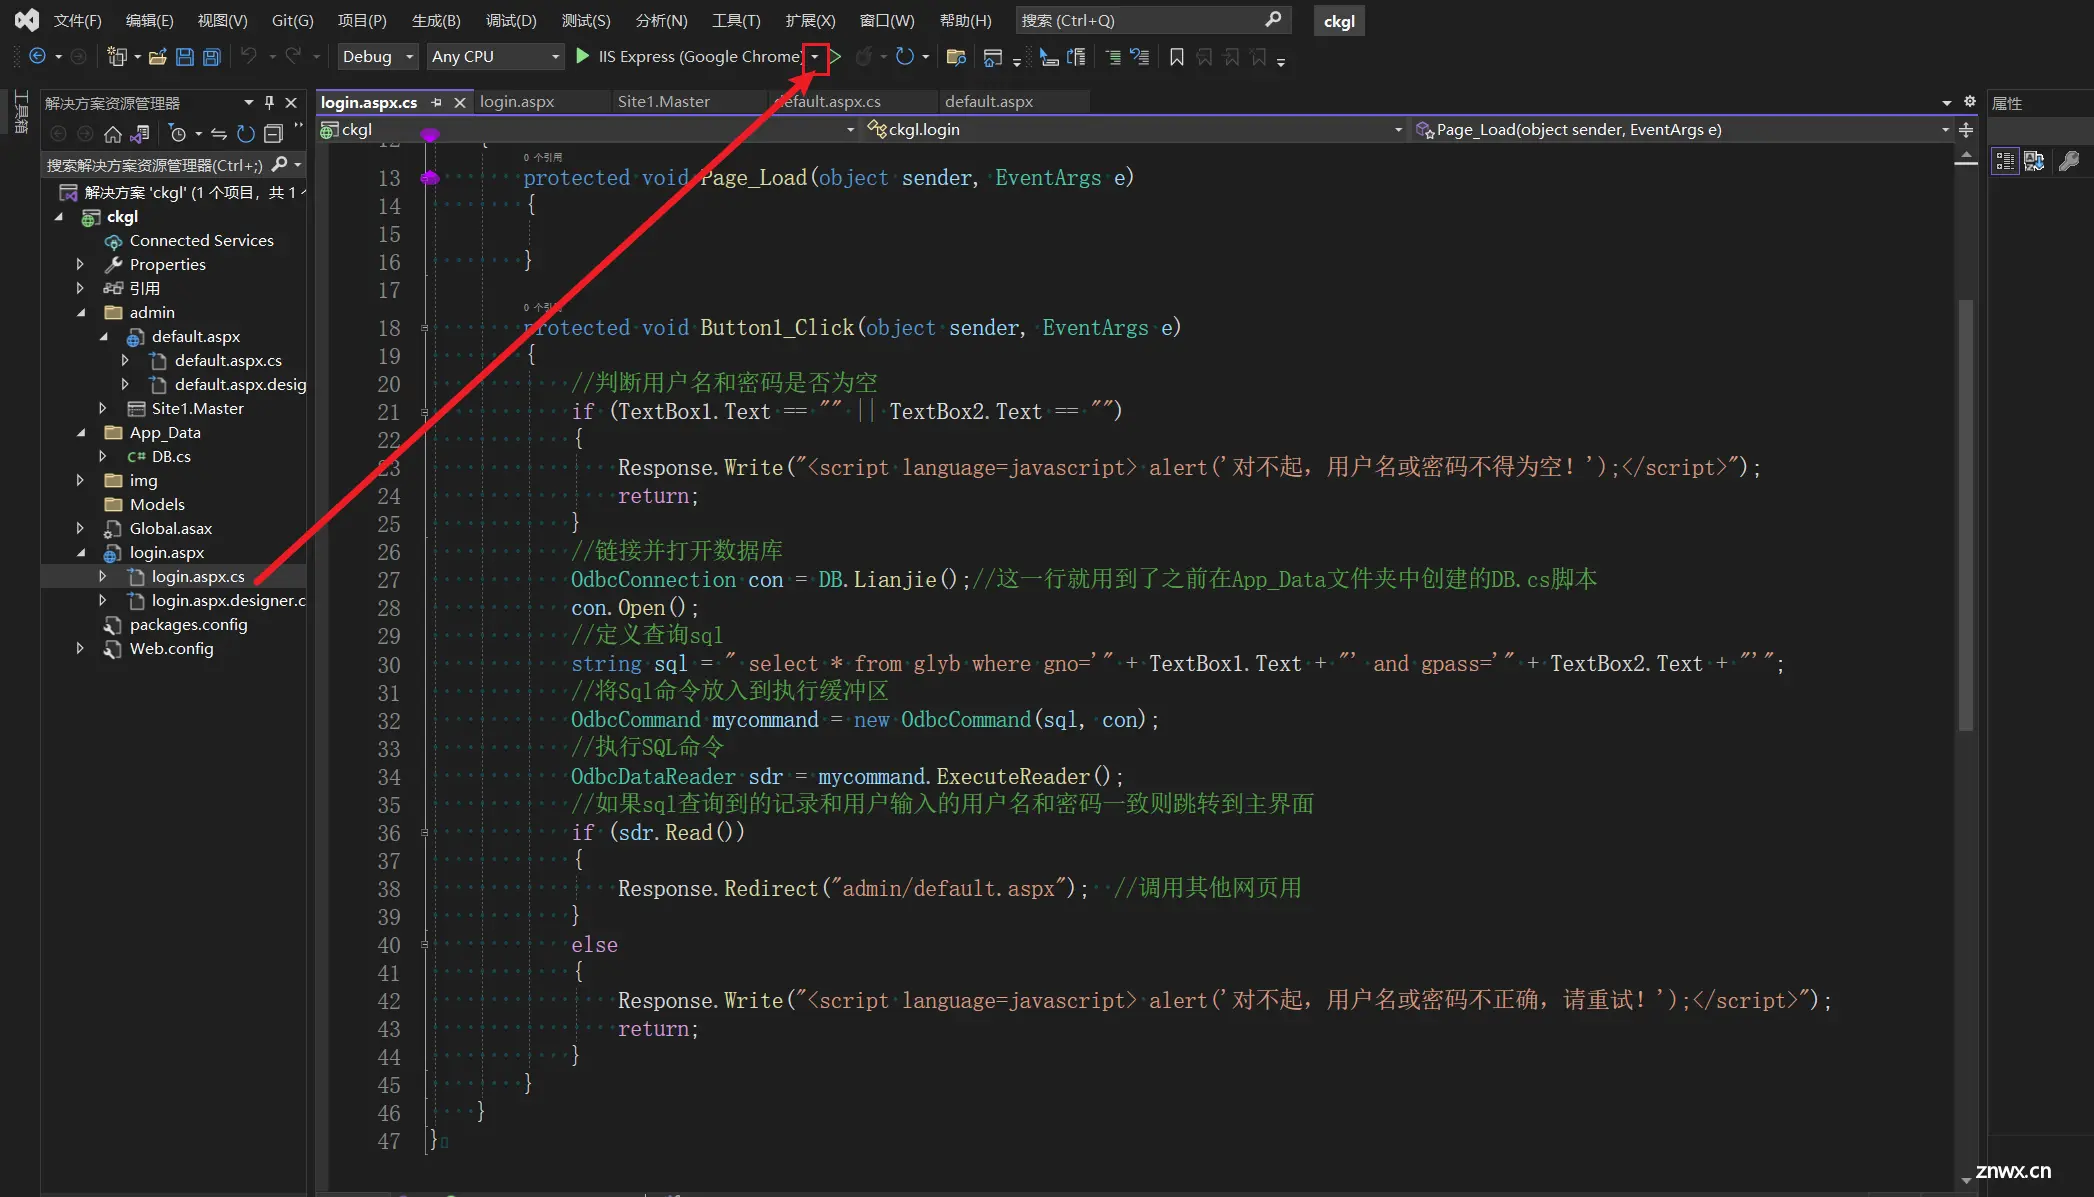Expand the img folder in tree

pos(80,480)
